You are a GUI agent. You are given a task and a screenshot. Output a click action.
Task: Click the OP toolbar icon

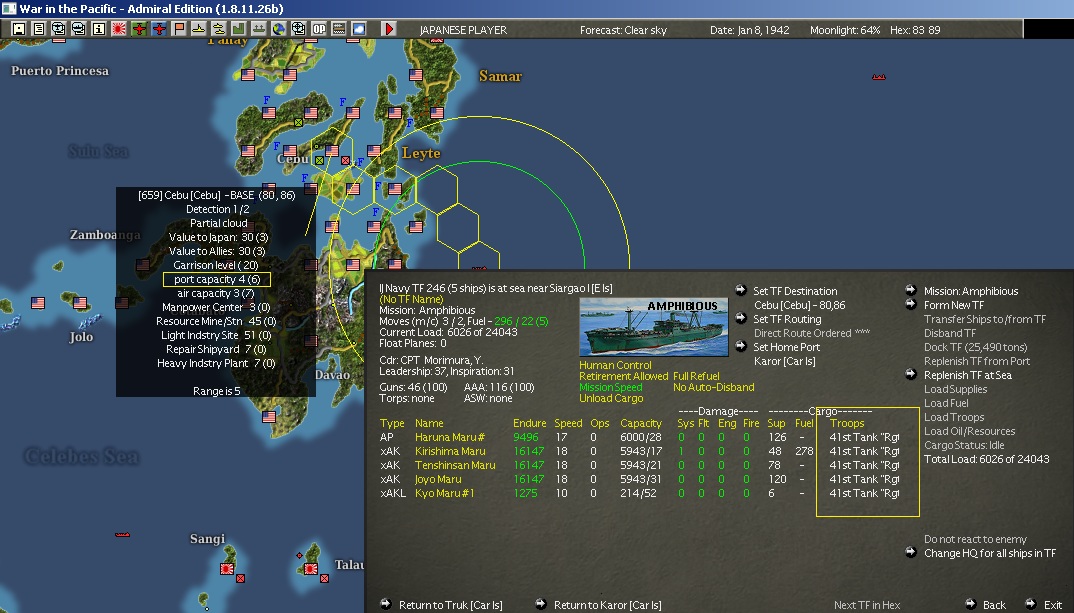(319, 29)
